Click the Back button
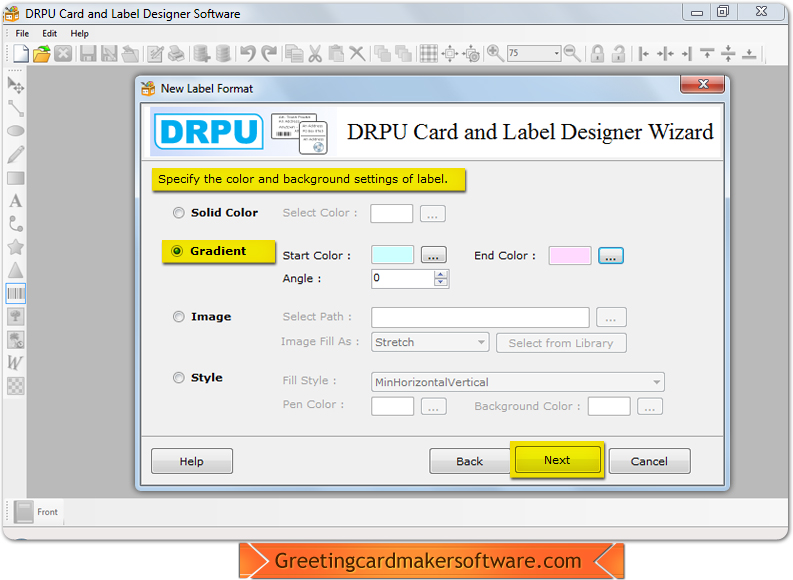 470,461
